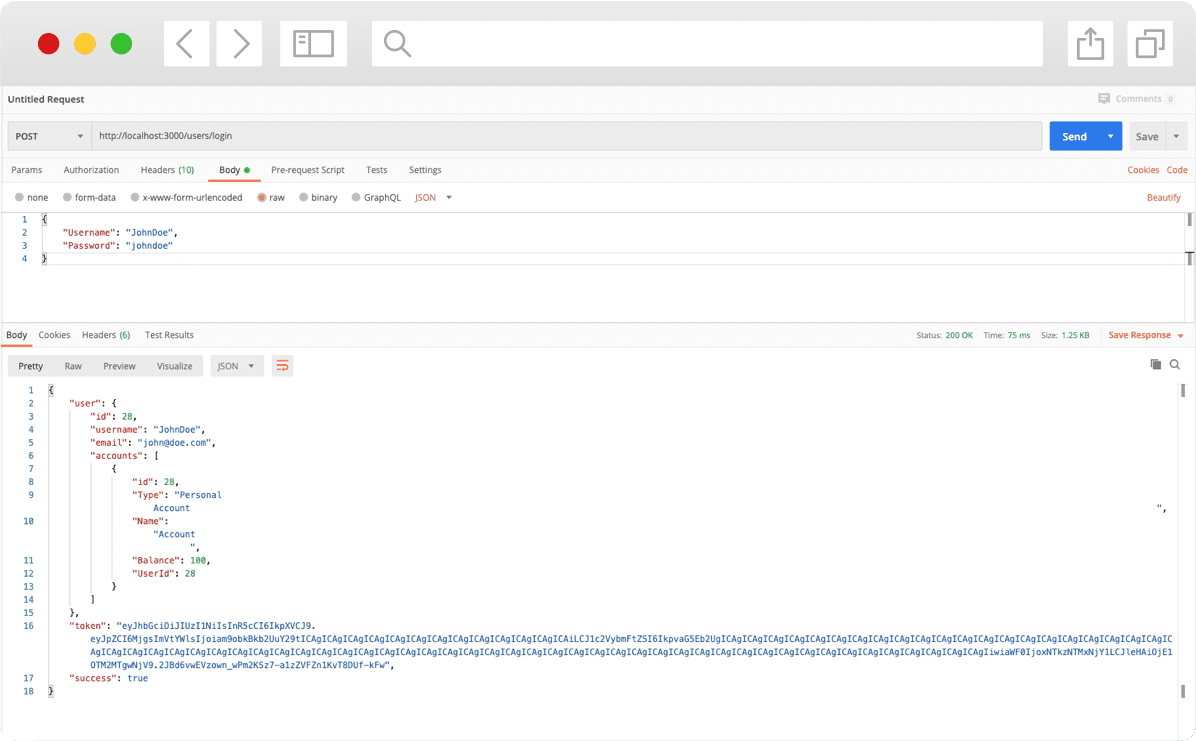The width and height of the screenshot is (1196, 741).
Task: Click the browser forward arrow icon
Action: click(x=239, y=44)
